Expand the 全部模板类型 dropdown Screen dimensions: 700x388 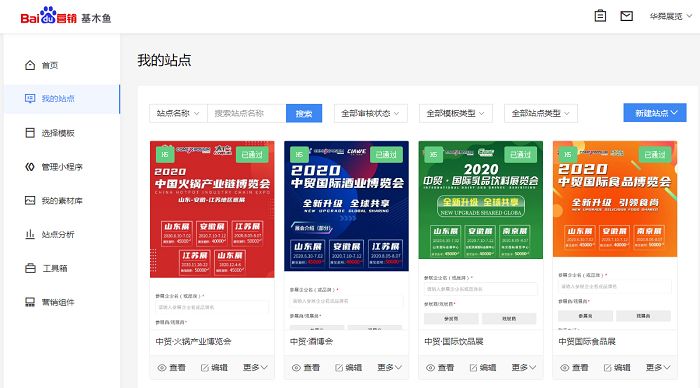(x=455, y=113)
